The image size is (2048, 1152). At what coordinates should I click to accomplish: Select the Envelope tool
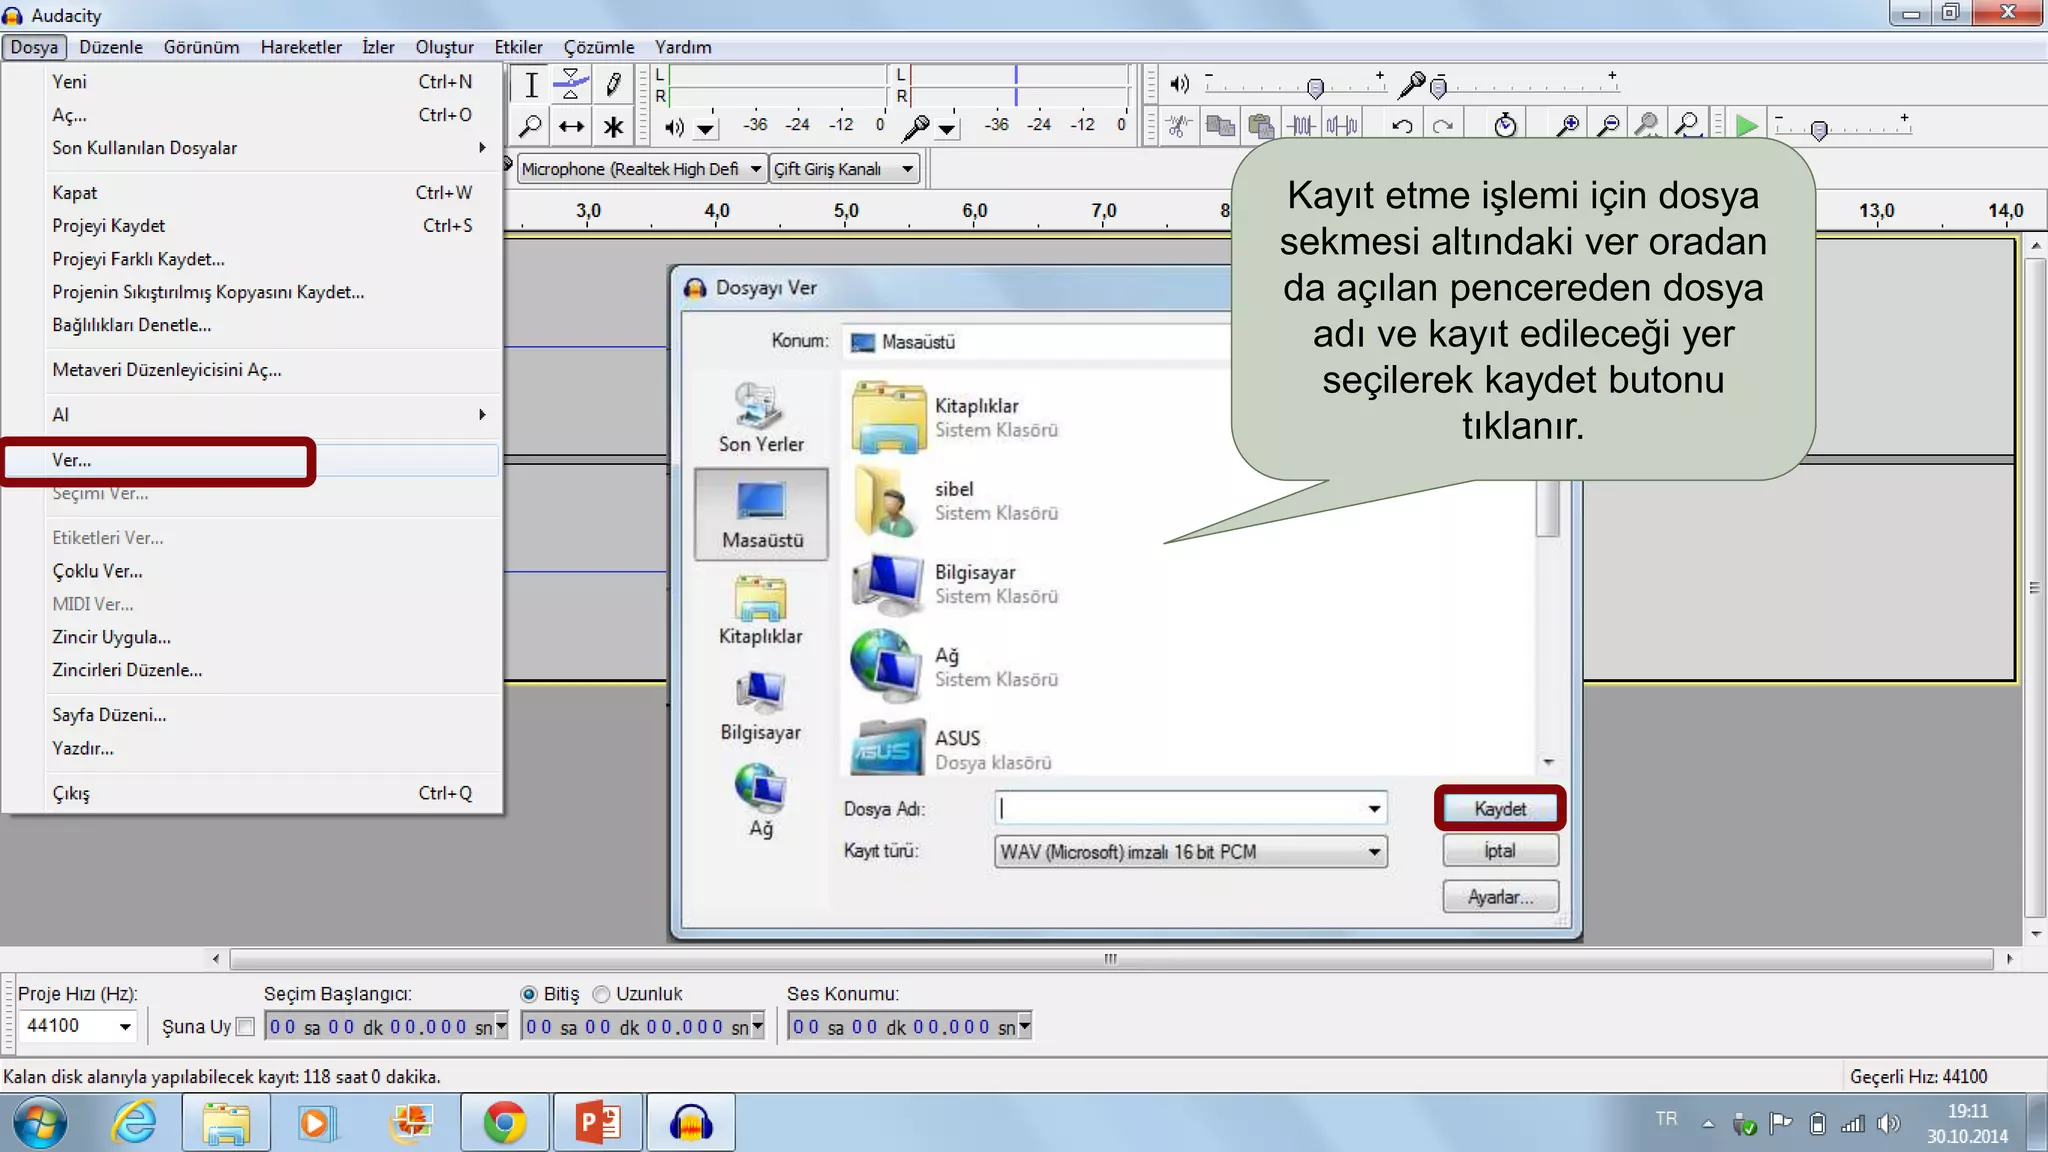point(571,85)
